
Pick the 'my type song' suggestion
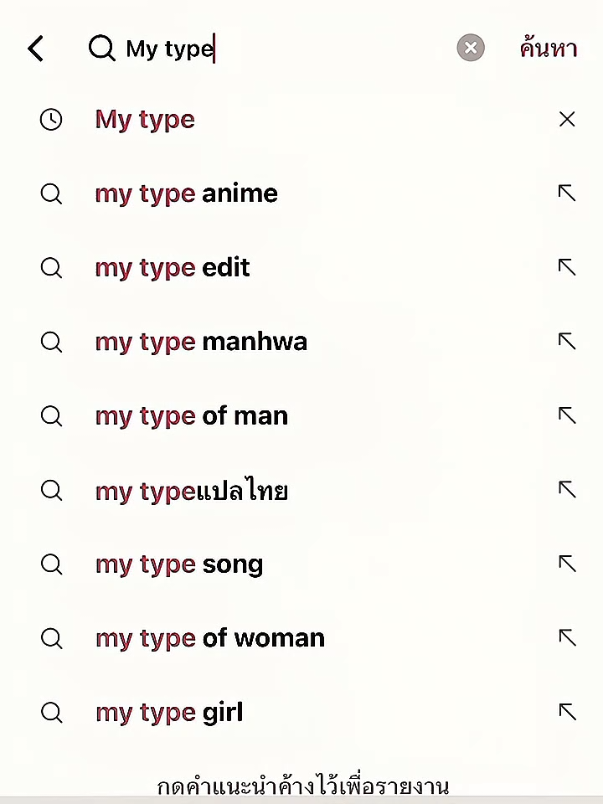(179, 565)
